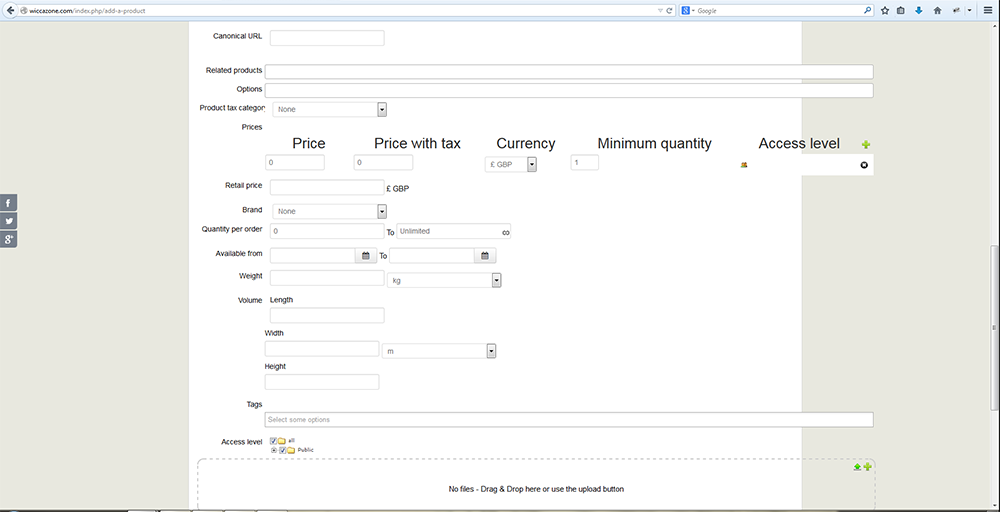
Task: Open the Available from start date calendar
Action: 365,256
